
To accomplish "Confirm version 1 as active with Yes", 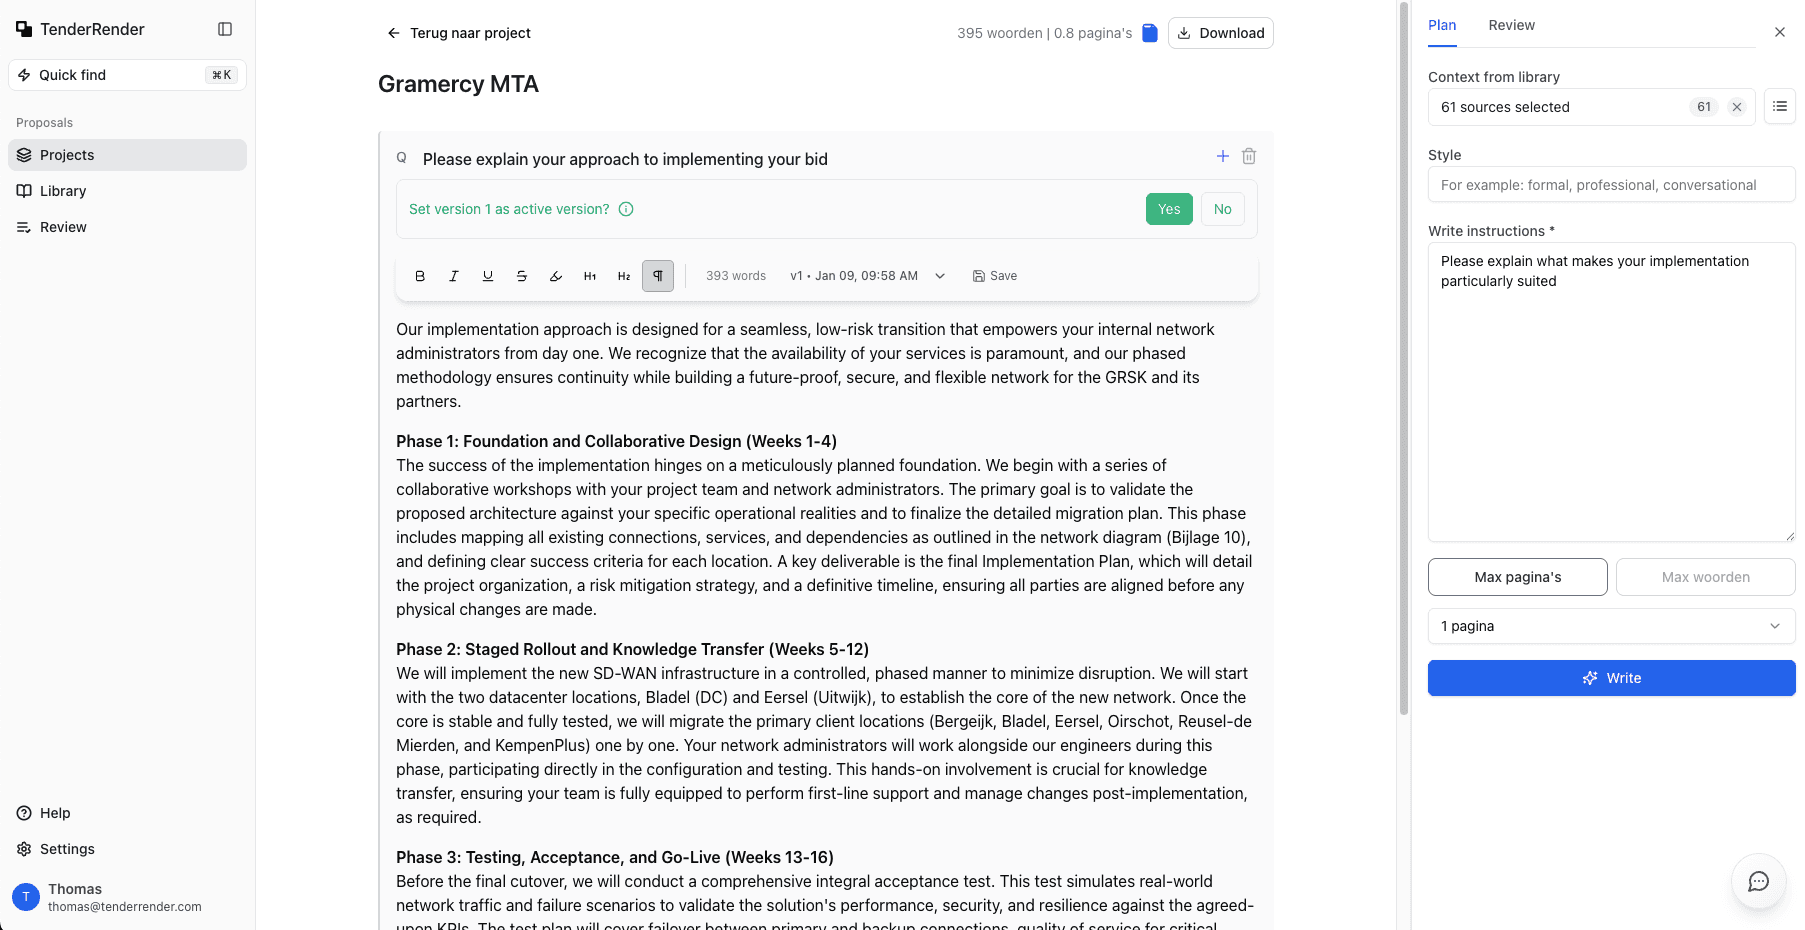I will click(x=1168, y=209).
